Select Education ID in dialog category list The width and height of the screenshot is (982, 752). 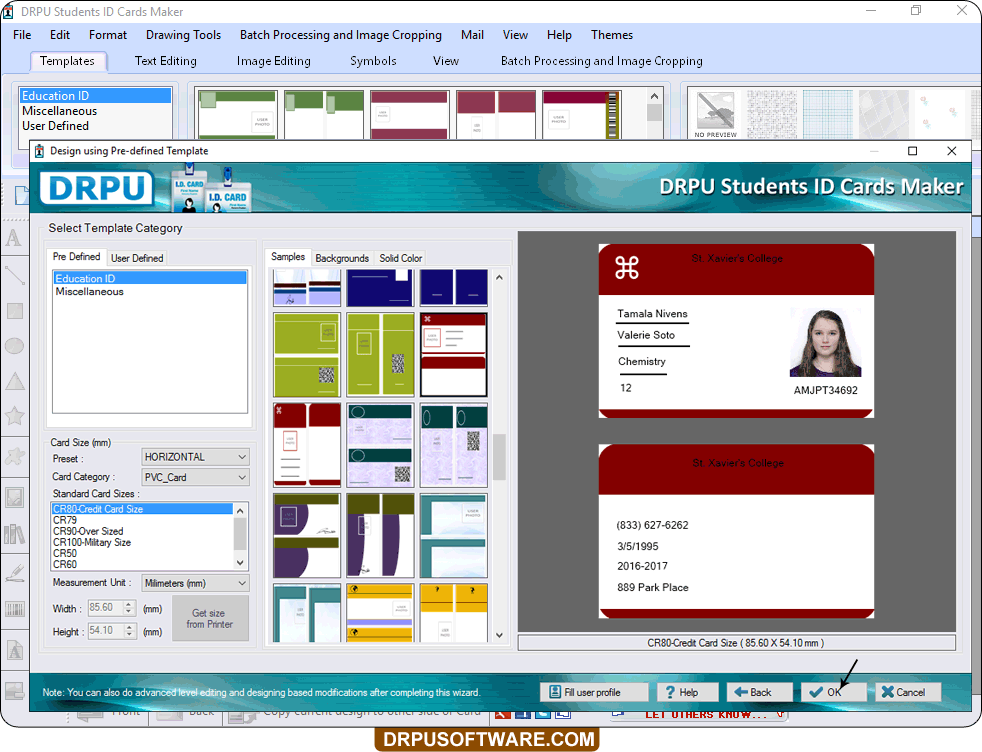click(150, 279)
